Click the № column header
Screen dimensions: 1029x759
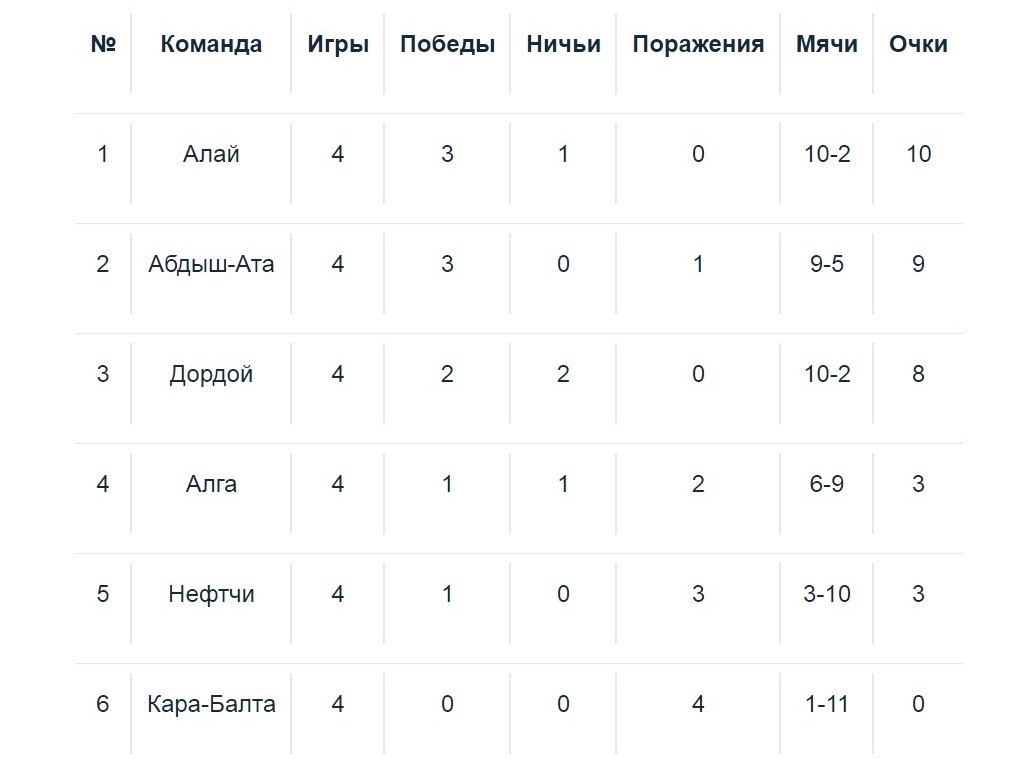(x=103, y=44)
